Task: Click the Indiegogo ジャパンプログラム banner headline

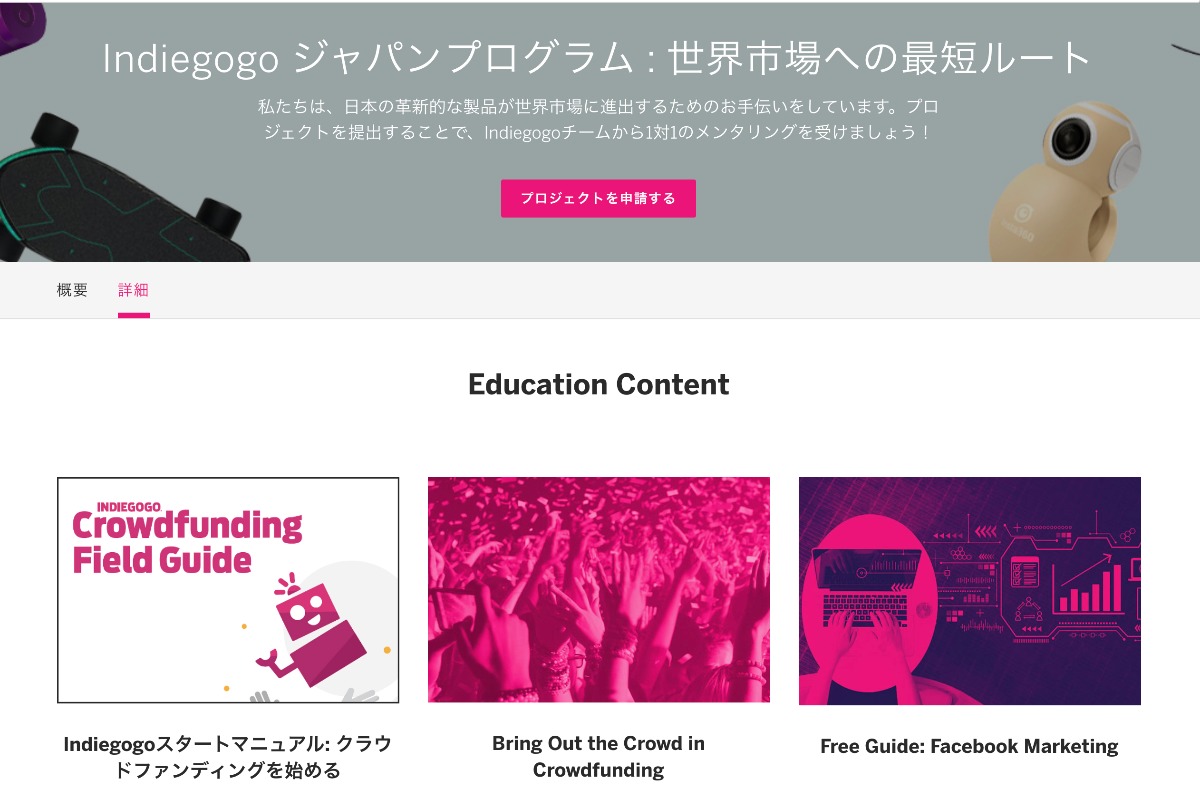Action: coord(598,59)
